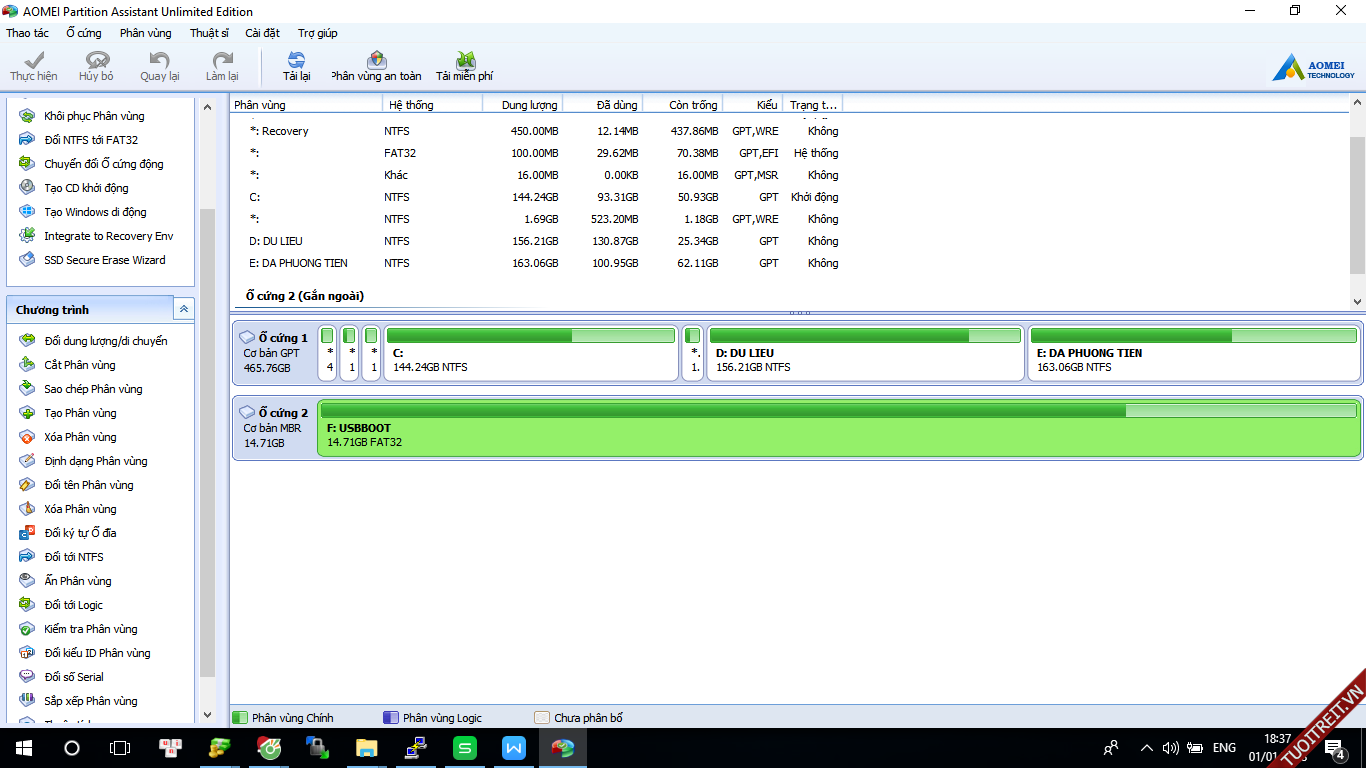Screen dimensions: 1366x768
Task: Open SSD Secure Erase Wizard
Action: (104, 260)
